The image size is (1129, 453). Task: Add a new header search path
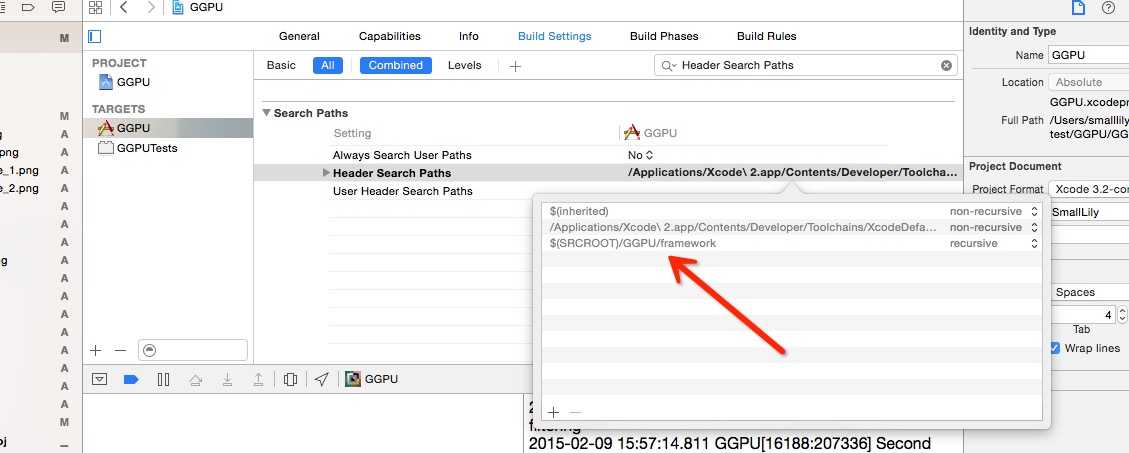click(x=553, y=413)
